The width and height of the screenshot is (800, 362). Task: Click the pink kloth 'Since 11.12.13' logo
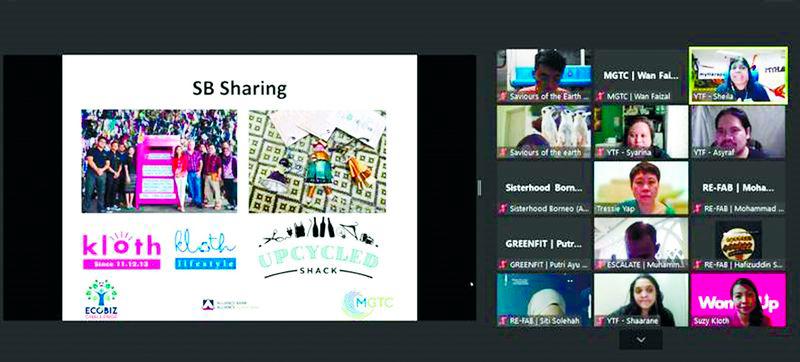pyautogui.click(x=122, y=250)
